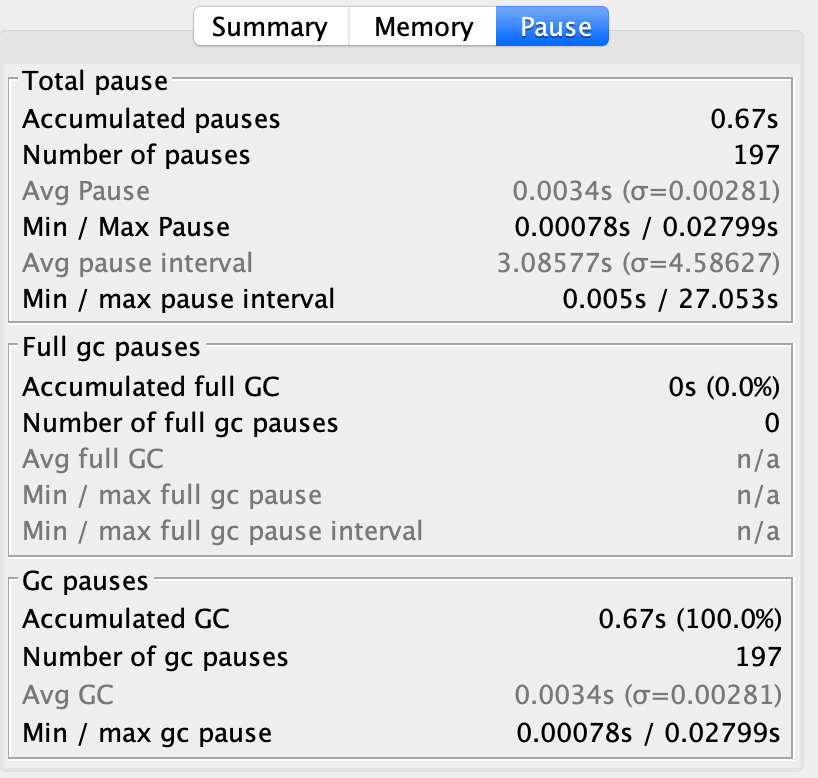
Task: Click the 0.00078s / 0.02799s Max Pause value
Action: [x=646, y=227]
